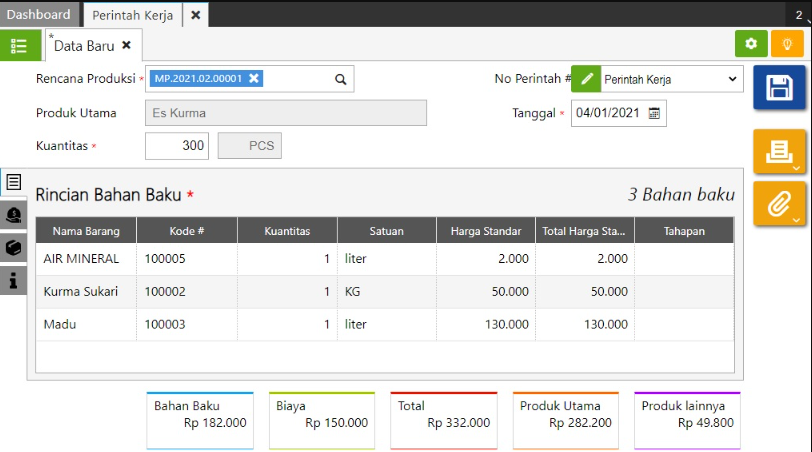The image size is (812, 452).
Task: Search Rencana Produksi with magnifier icon
Action: pos(340,79)
